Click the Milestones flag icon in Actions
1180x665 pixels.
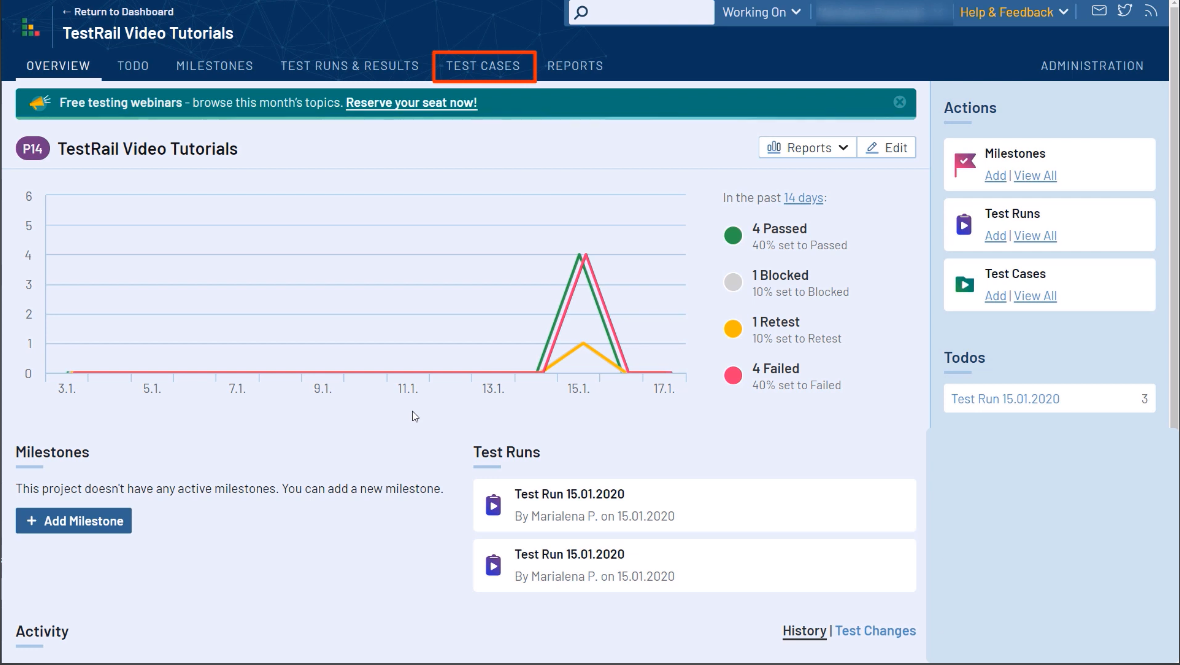(x=965, y=165)
